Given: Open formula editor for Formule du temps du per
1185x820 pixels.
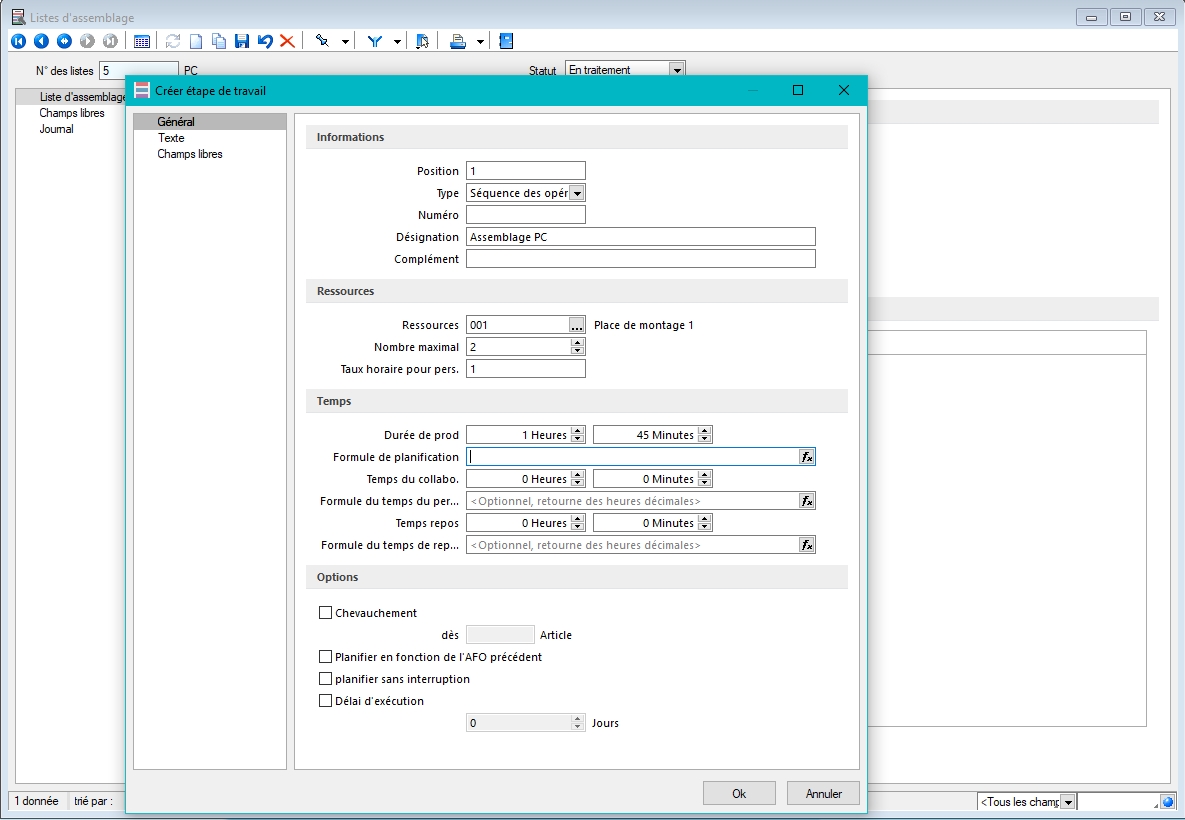Looking at the screenshot, I should [x=806, y=500].
